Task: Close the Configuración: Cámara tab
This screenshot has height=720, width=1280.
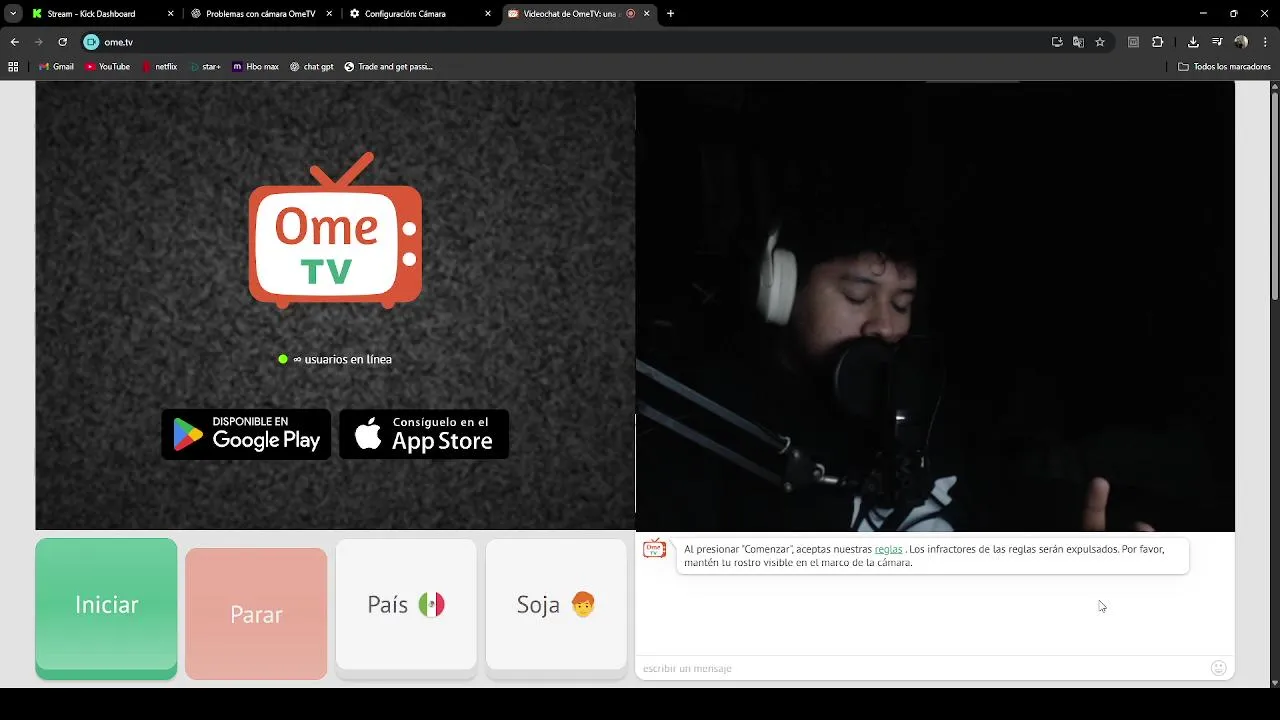Action: coord(488,14)
